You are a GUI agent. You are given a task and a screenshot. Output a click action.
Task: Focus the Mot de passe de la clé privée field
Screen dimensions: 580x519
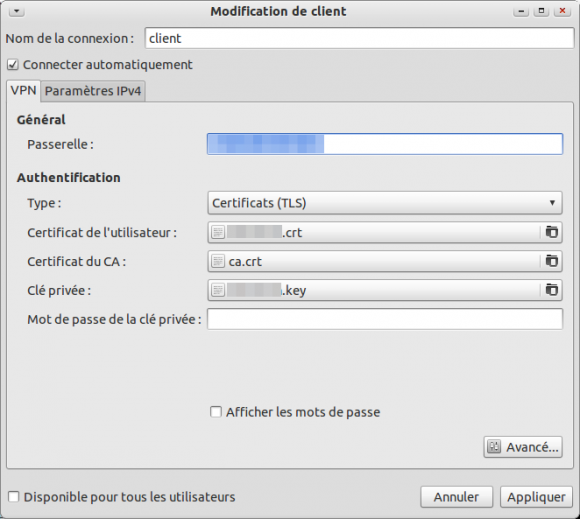point(385,319)
